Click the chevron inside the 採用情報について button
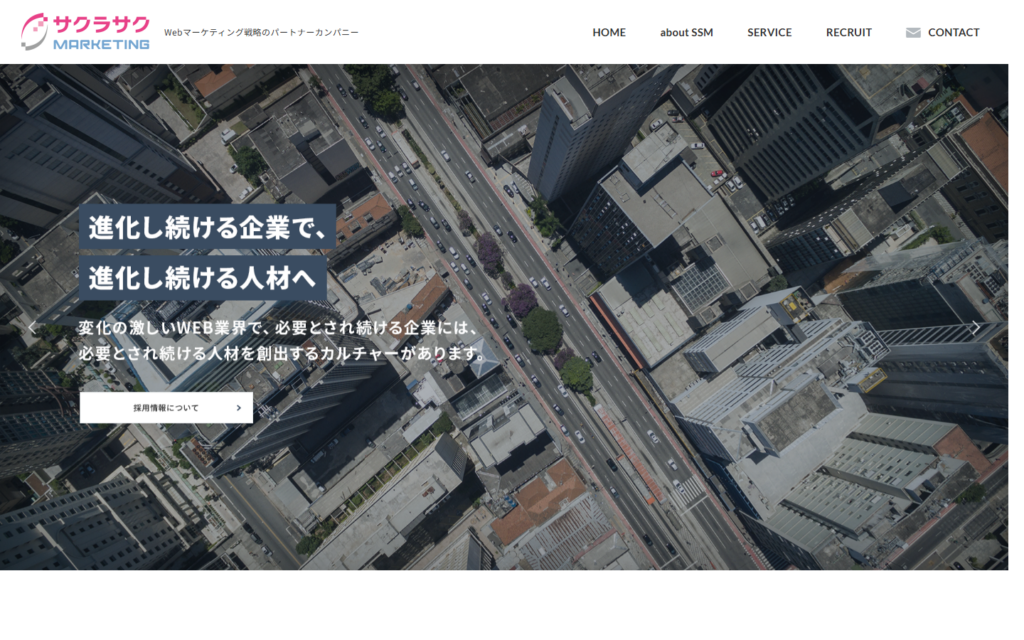 click(x=238, y=408)
